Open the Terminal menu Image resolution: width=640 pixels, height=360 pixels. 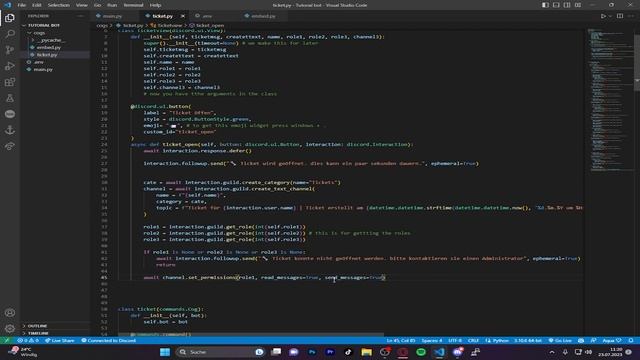[x=133, y=5]
